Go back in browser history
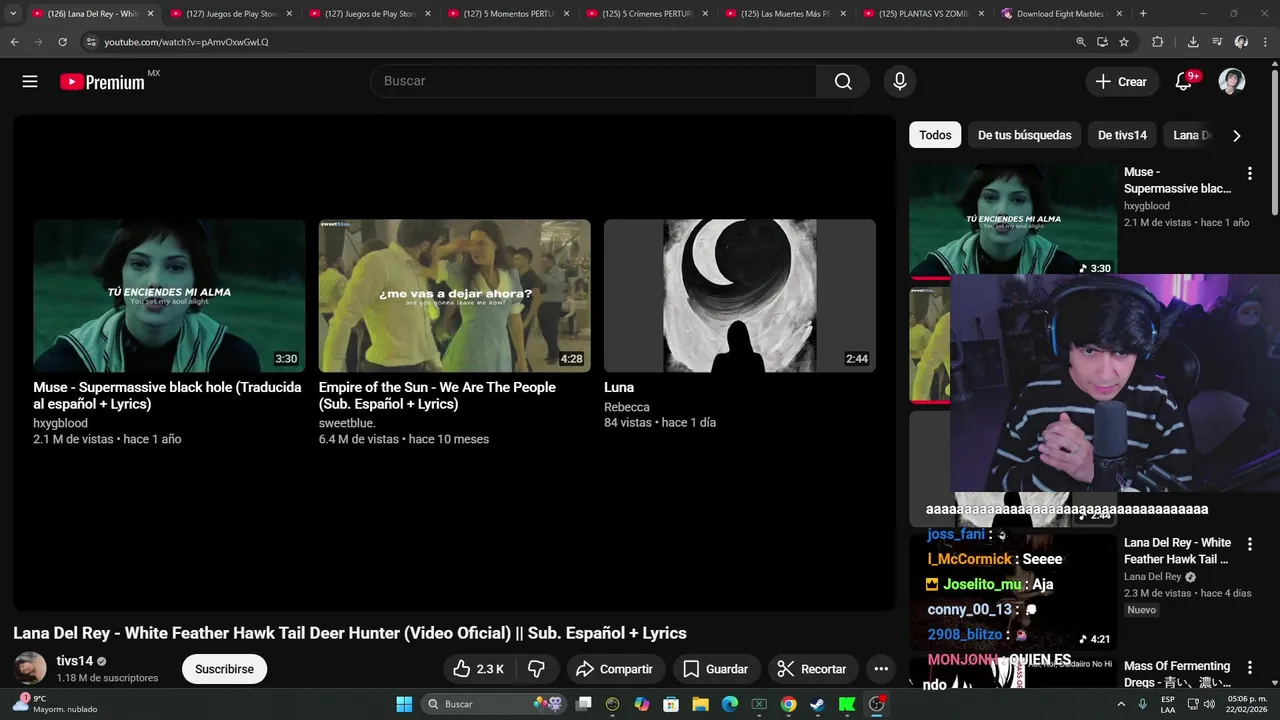 click(x=14, y=42)
